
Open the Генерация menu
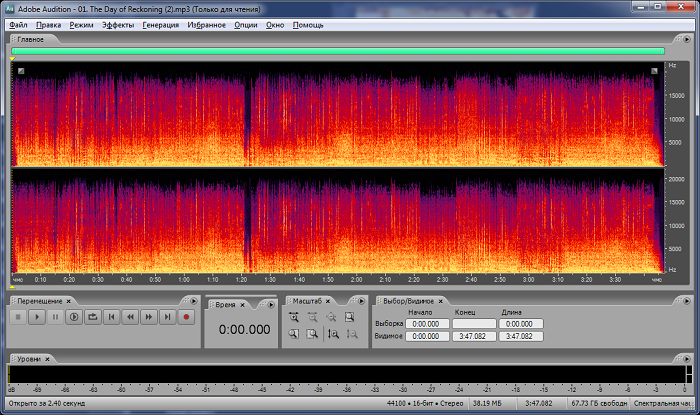(160, 24)
